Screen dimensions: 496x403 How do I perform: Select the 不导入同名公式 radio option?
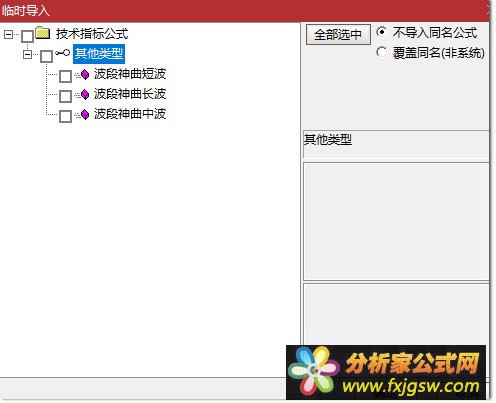click(381, 32)
